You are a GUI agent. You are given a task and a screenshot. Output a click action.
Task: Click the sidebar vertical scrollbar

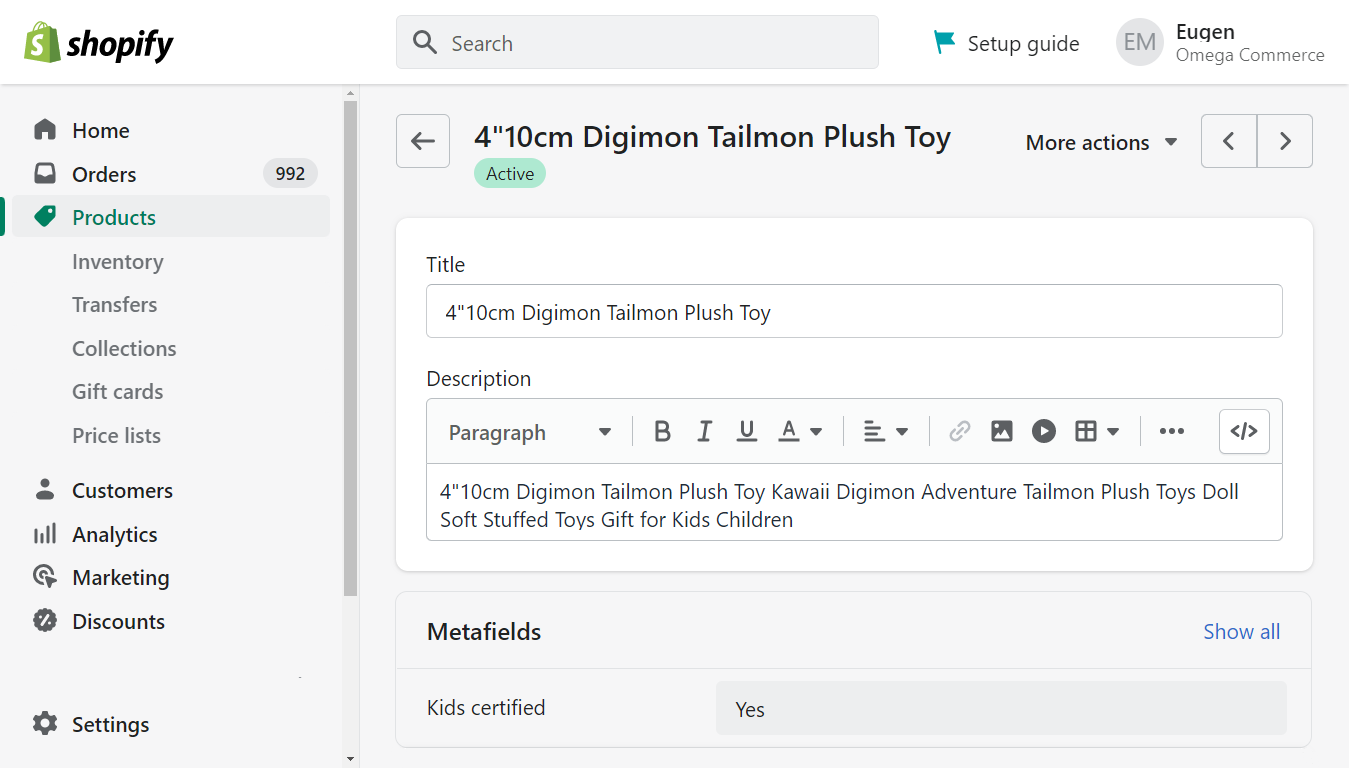(350, 348)
